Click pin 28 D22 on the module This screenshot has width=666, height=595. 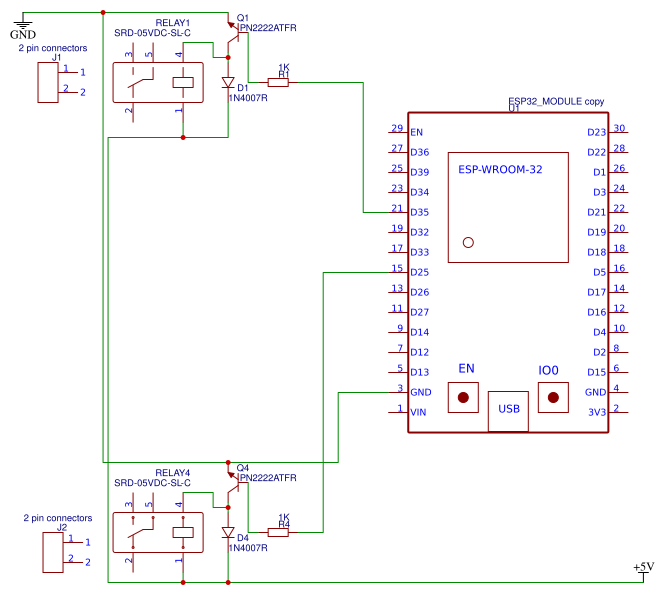pos(618,152)
